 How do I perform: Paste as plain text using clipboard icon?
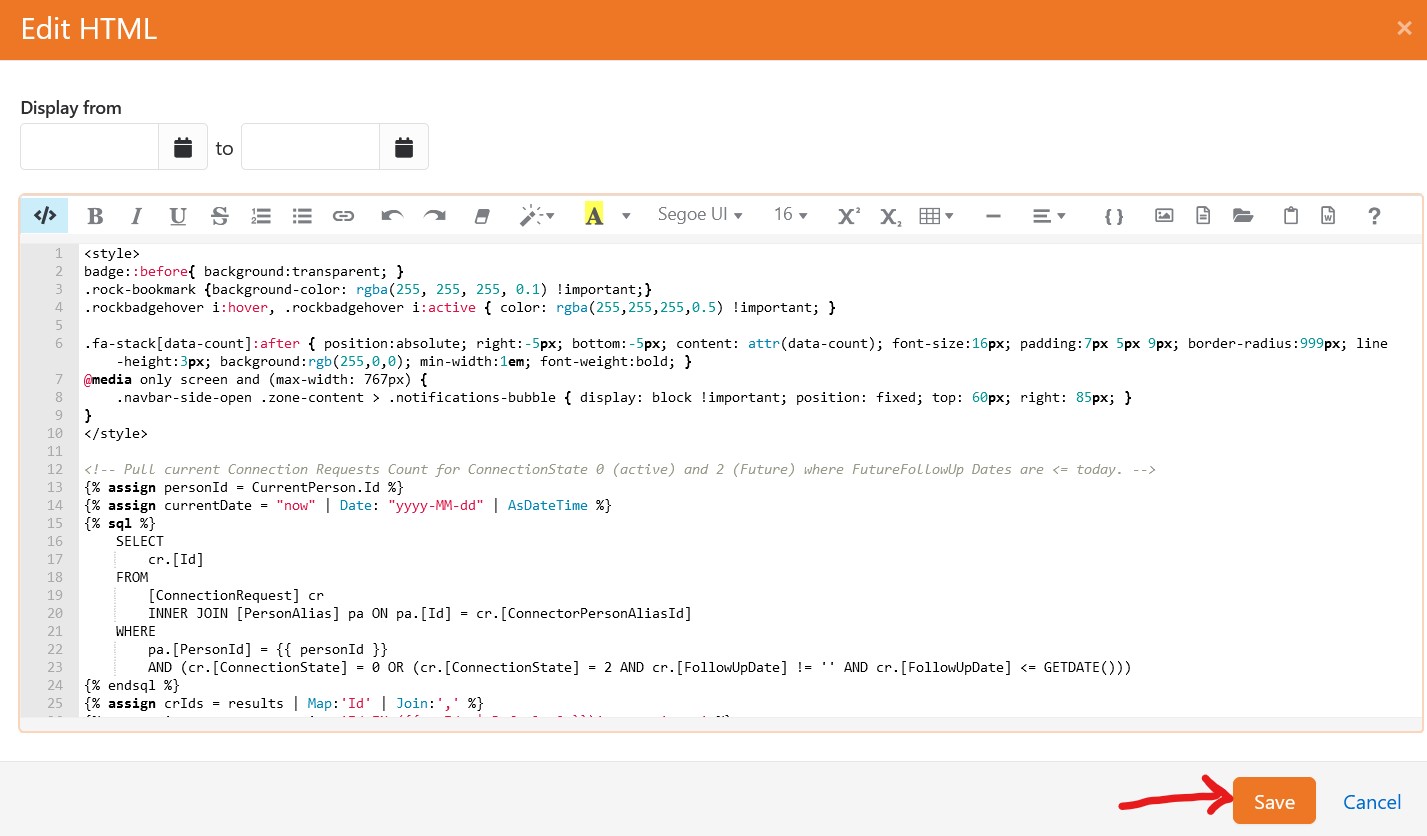pos(1291,215)
